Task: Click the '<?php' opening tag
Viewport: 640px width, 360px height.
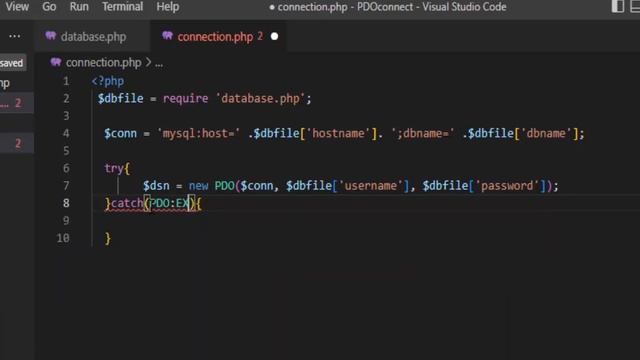Action: pos(108,81)
